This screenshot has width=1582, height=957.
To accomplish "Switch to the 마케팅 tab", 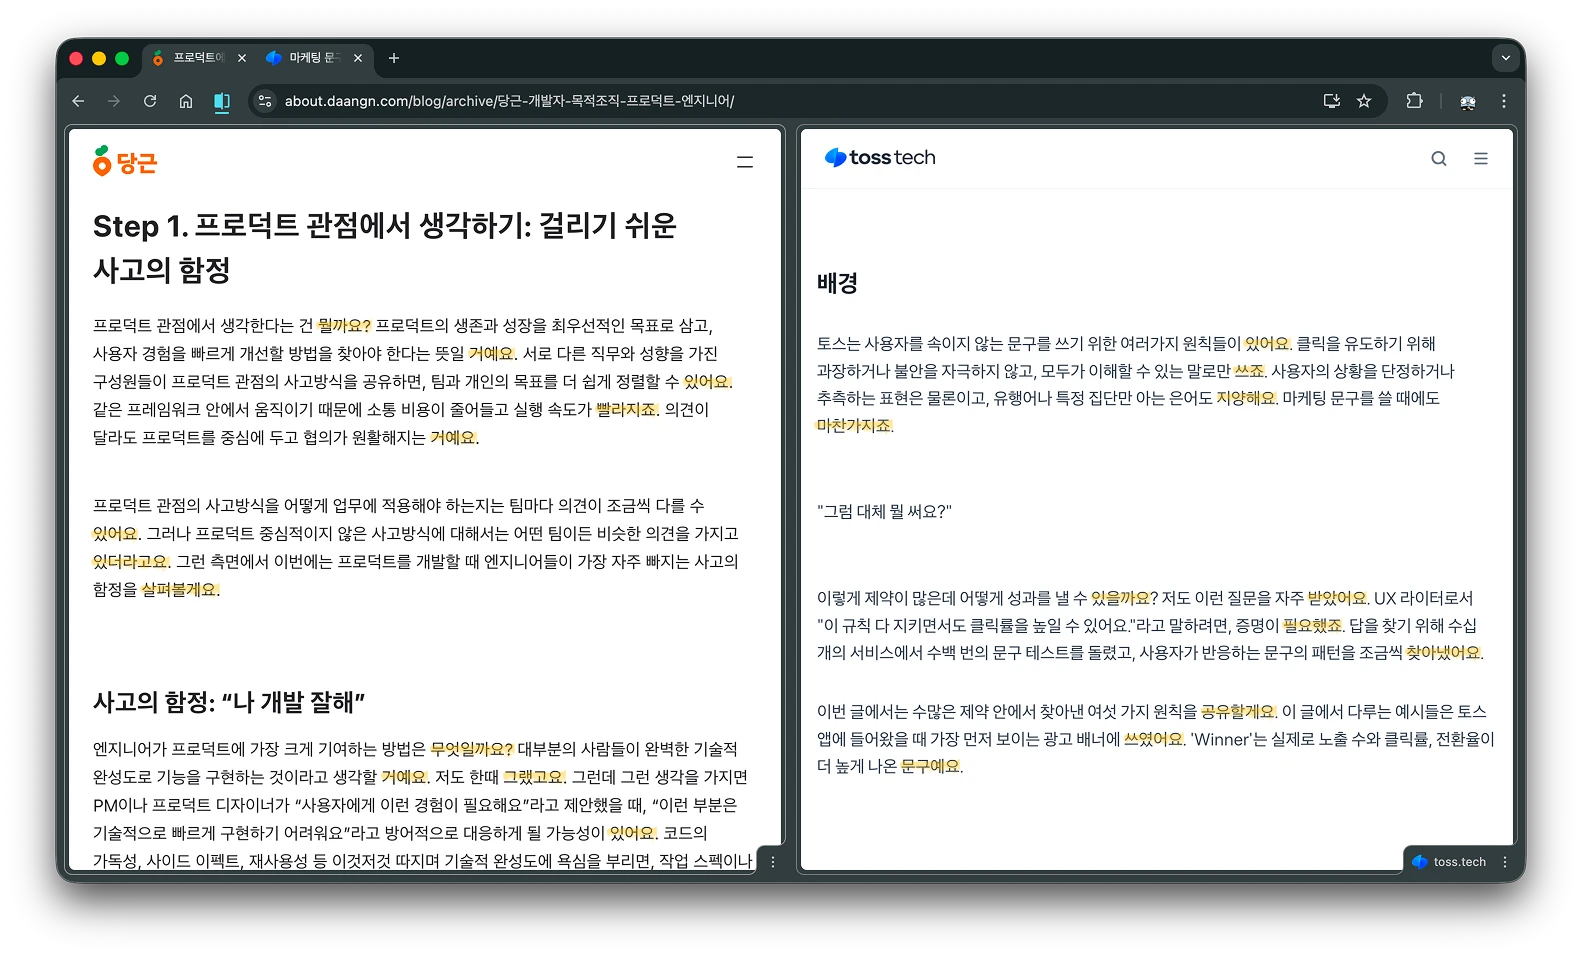I will tap(314, 58).
